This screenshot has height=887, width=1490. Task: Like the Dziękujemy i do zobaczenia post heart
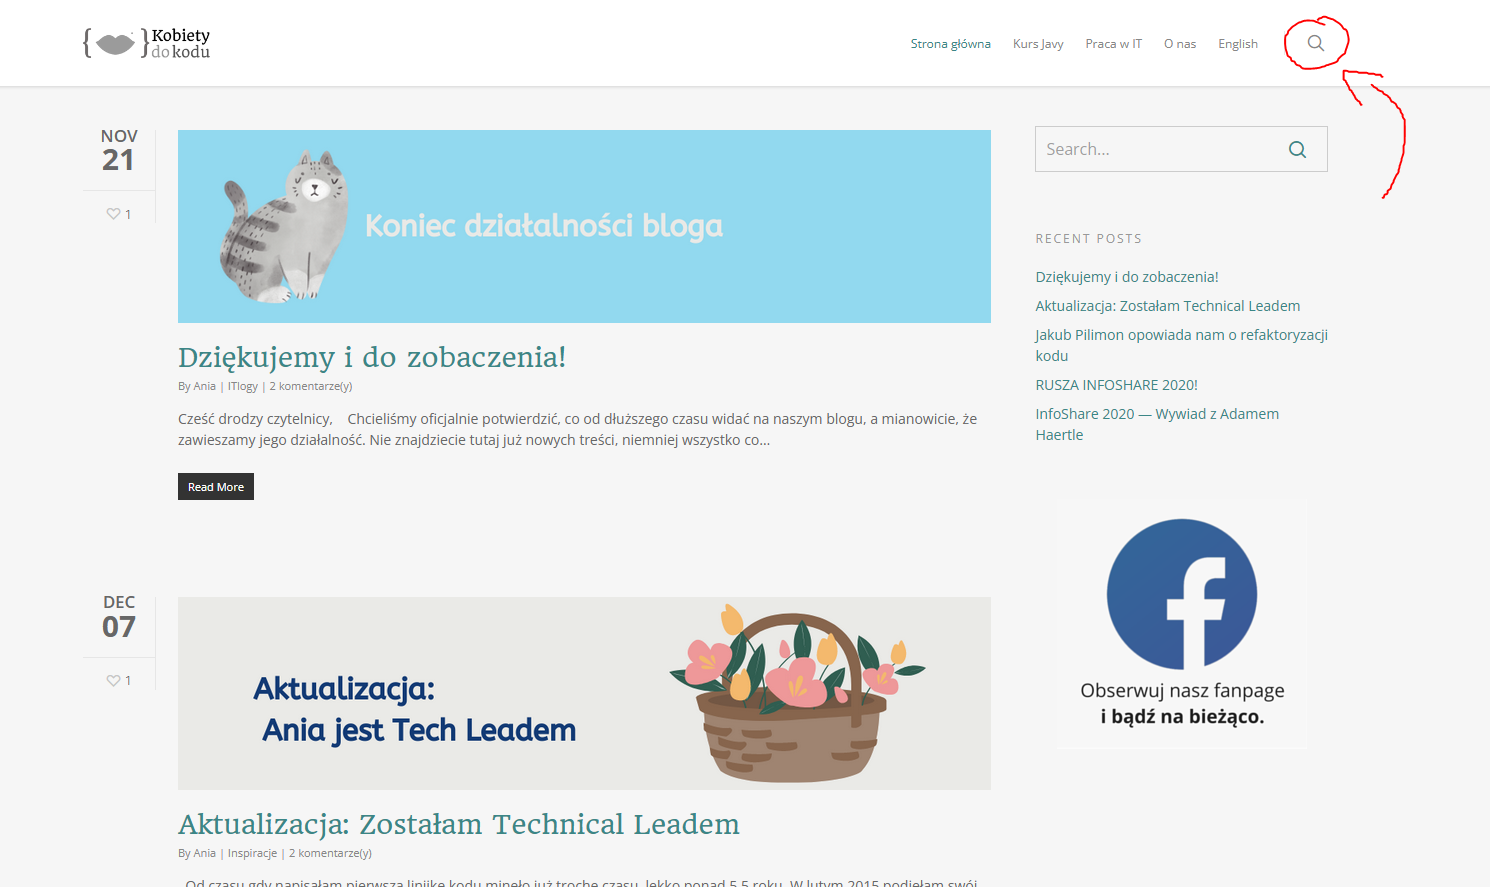click(113, 214)
